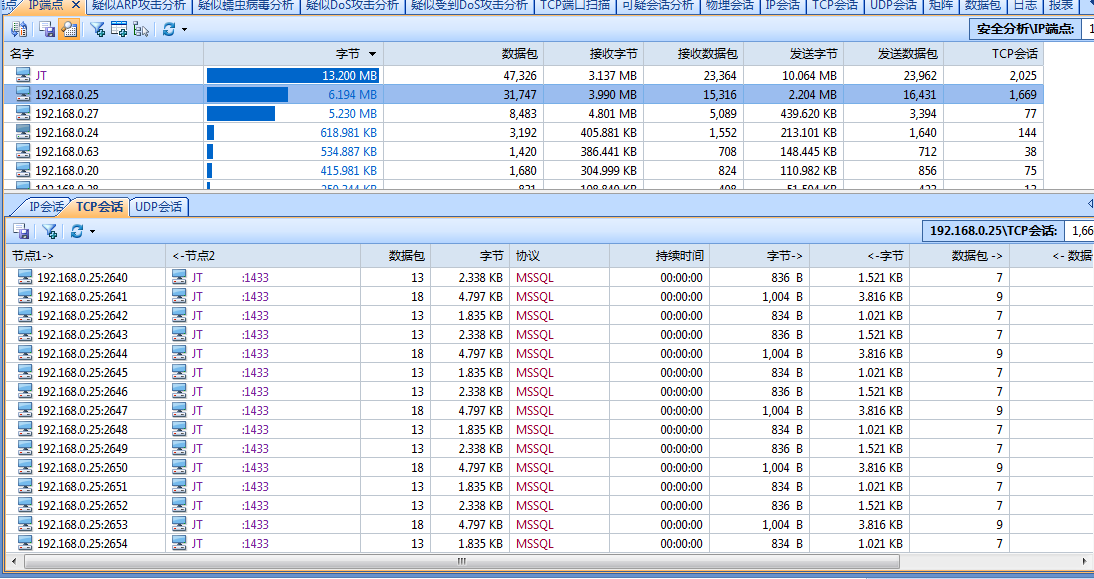1094x579 pixels.
Task: Click the save icon in TCP session toolbar
Action: [x=21, y=231]
